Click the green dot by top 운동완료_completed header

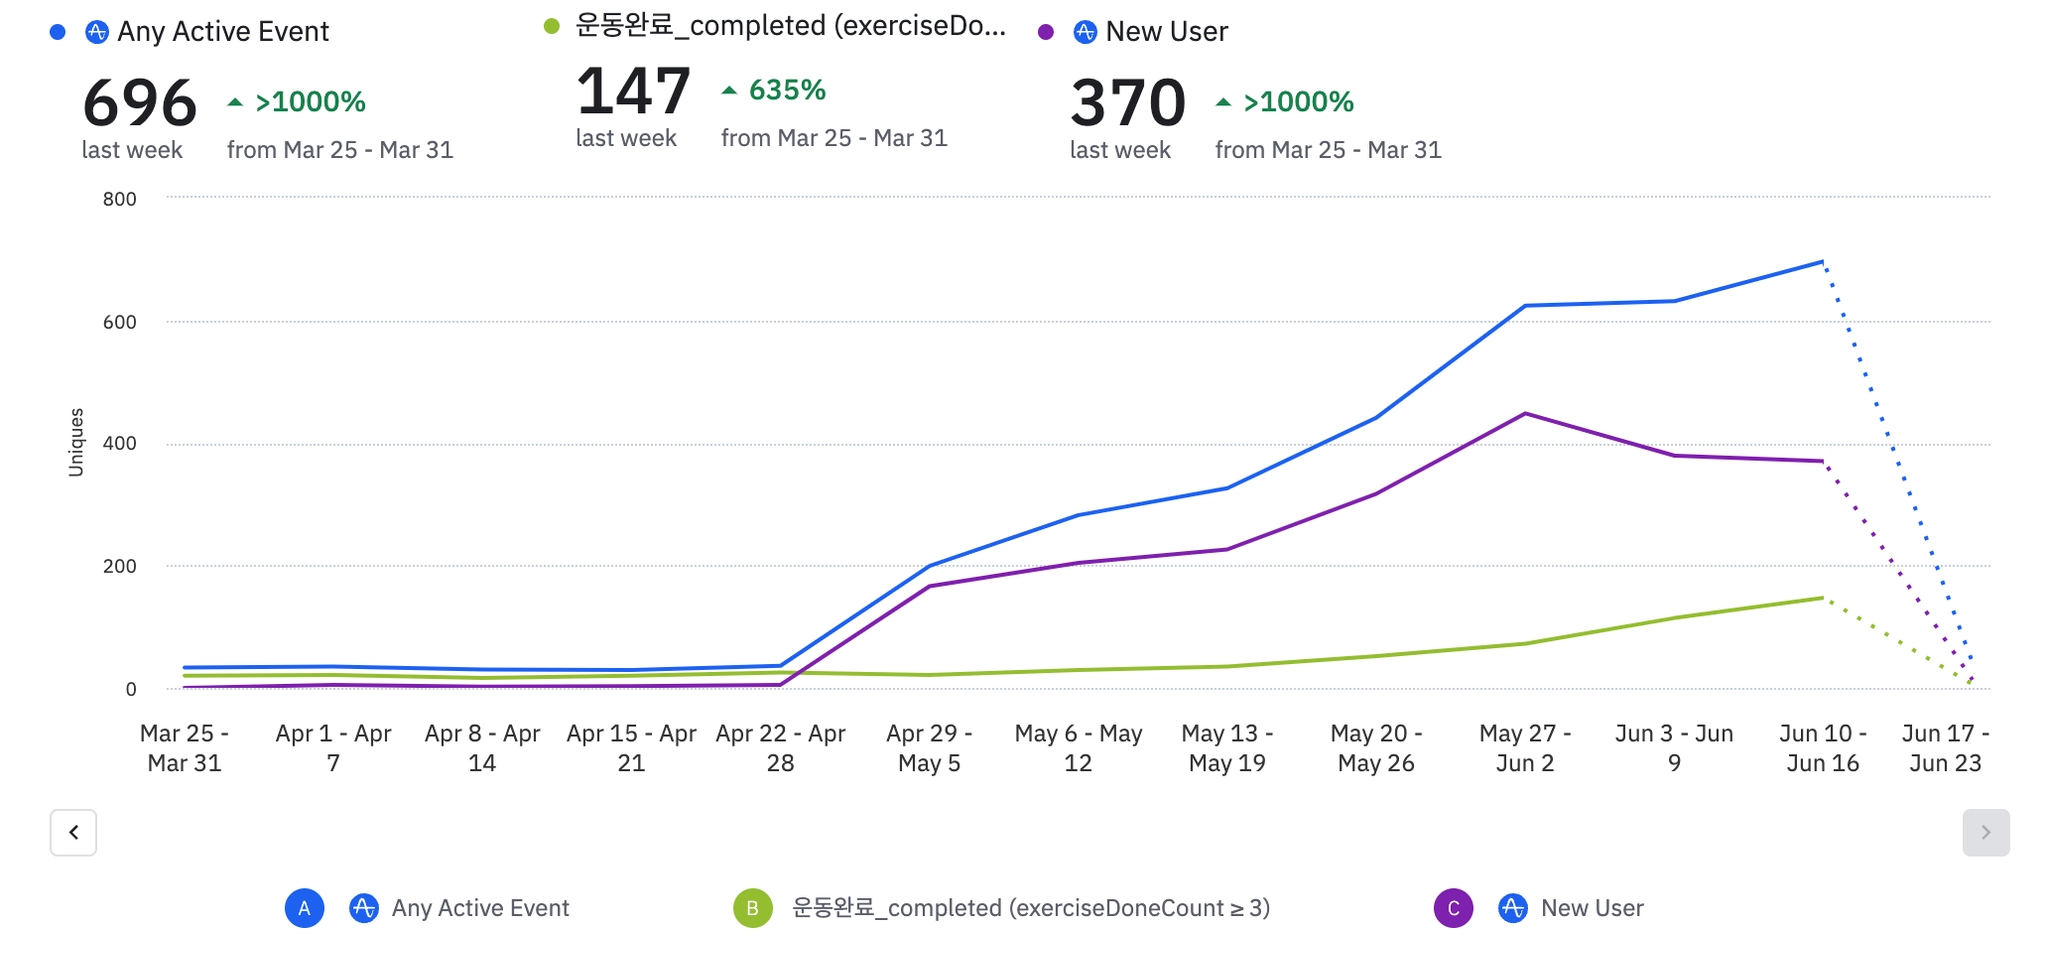(x=552, y=26)
